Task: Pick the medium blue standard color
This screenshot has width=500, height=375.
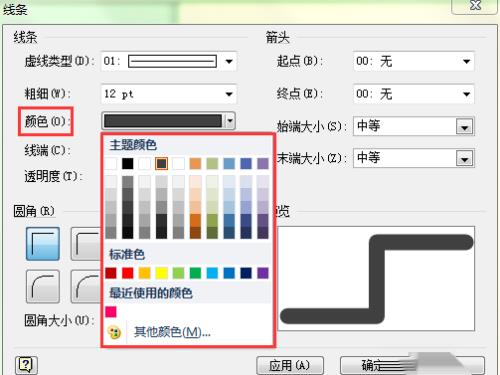Action: pyautogui.click(x=229, y=273)
